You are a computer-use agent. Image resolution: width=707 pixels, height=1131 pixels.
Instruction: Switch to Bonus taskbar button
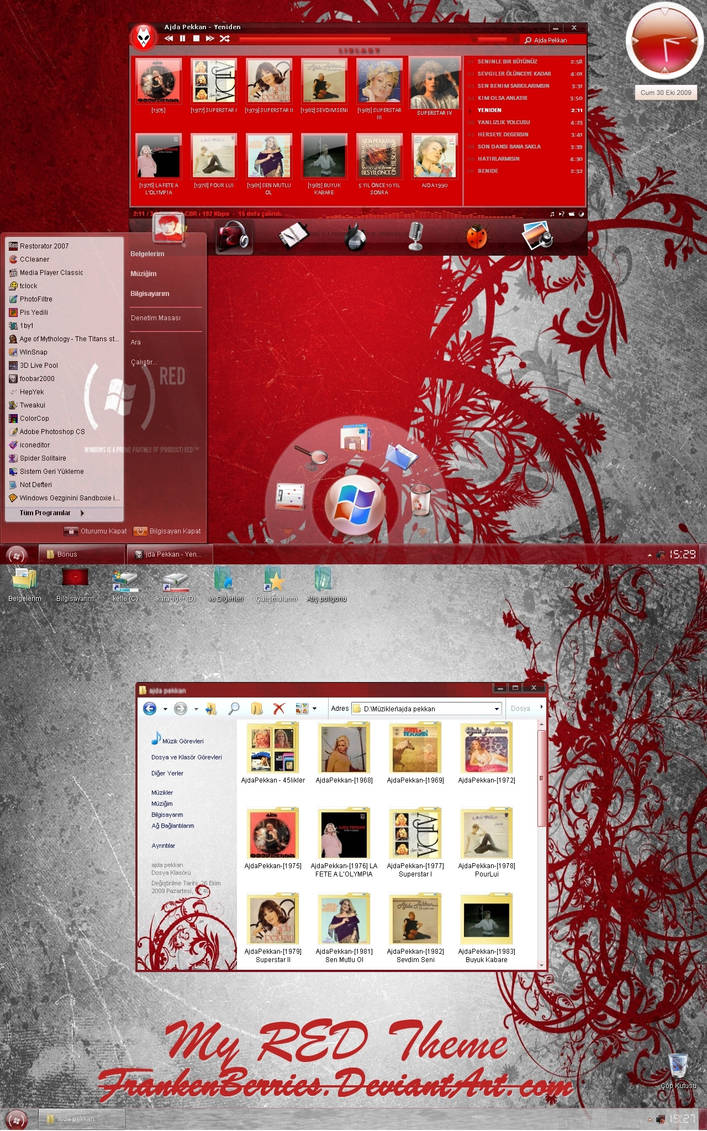[82, 555]
